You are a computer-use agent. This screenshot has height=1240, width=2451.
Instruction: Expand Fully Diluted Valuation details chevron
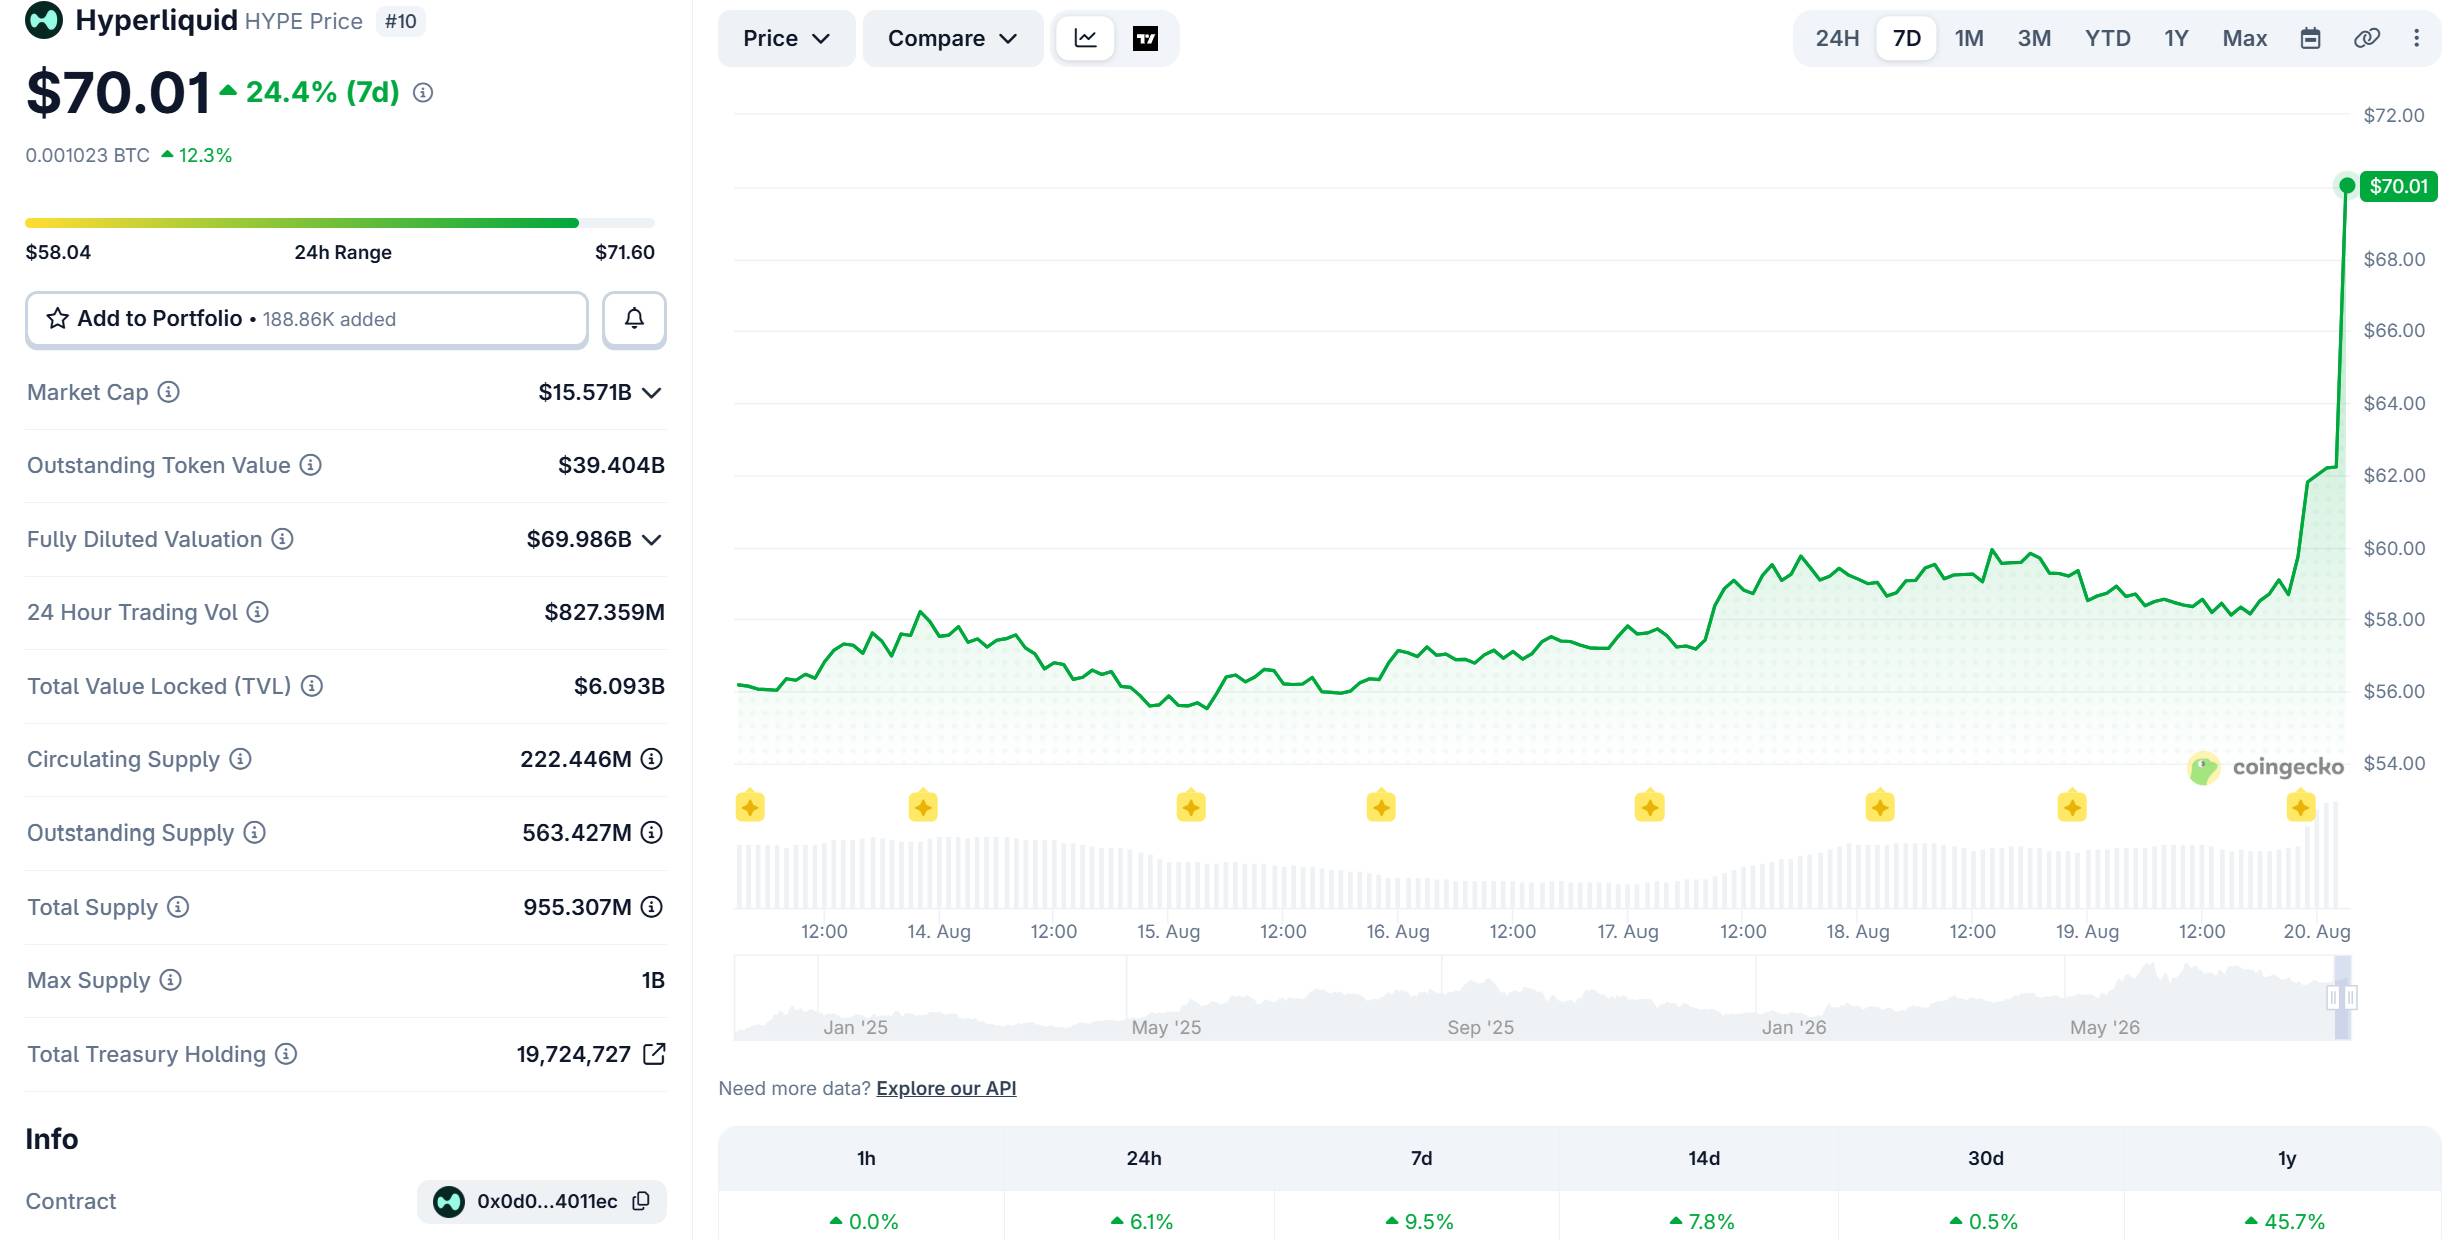point(652,540)
